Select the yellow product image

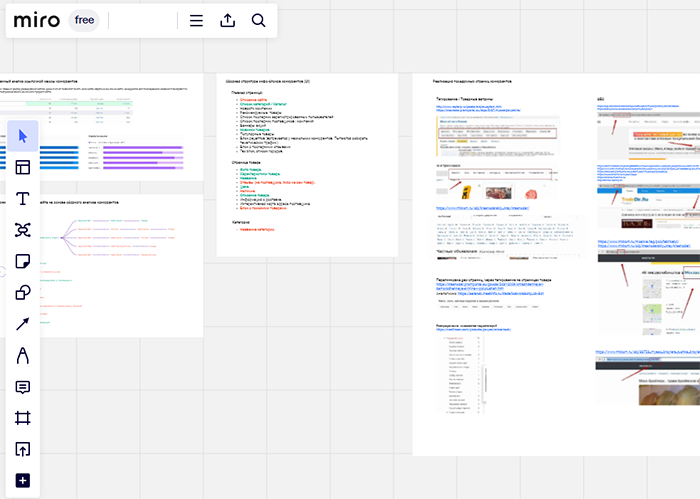point(466,192)
